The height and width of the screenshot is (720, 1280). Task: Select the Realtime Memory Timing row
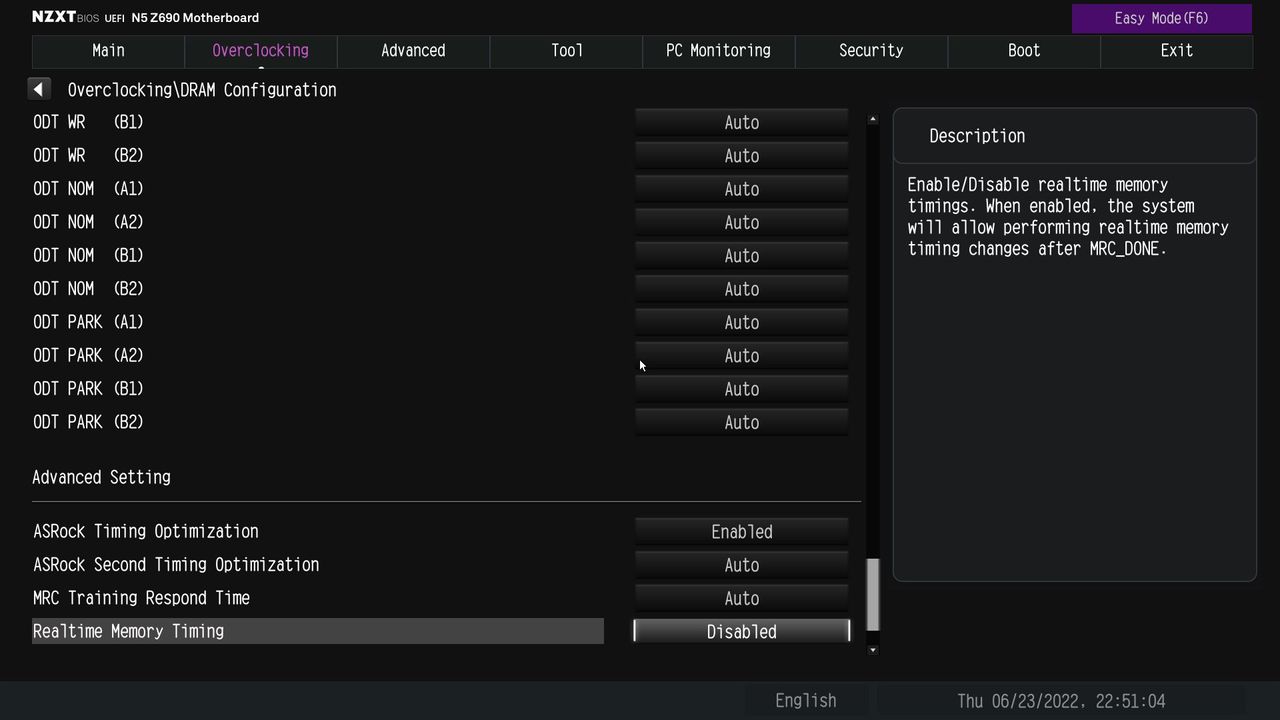[318, 631]
